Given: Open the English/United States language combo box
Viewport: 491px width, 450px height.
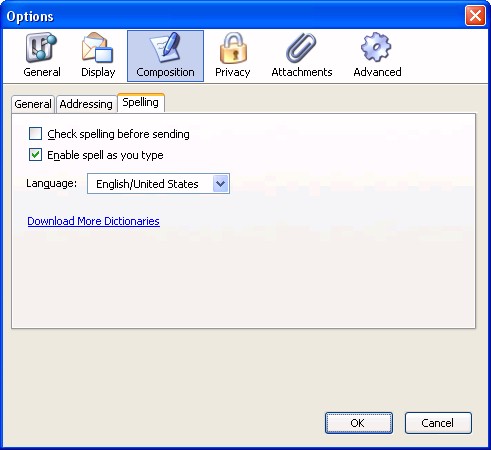Looking at the screenshot, I should [x=158, y=183].
